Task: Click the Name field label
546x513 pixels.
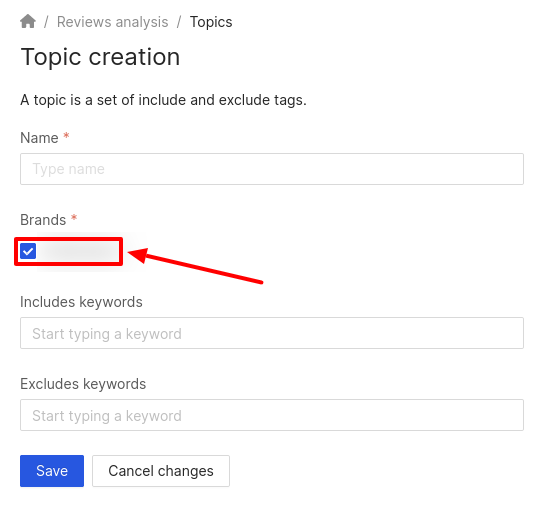Action: tap(39, 138)
